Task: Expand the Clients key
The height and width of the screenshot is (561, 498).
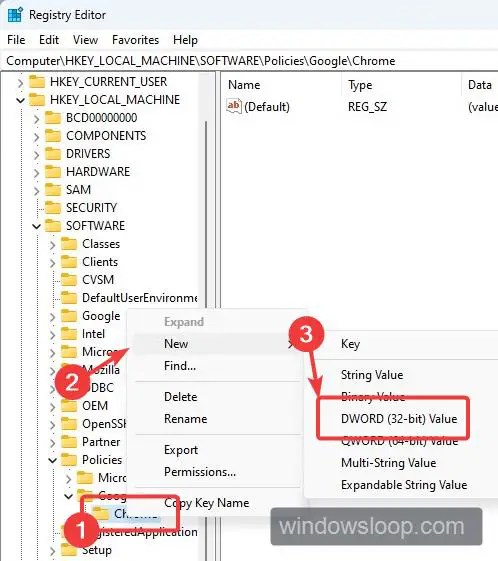Action: pyautogui.click(x=52, y=263)
